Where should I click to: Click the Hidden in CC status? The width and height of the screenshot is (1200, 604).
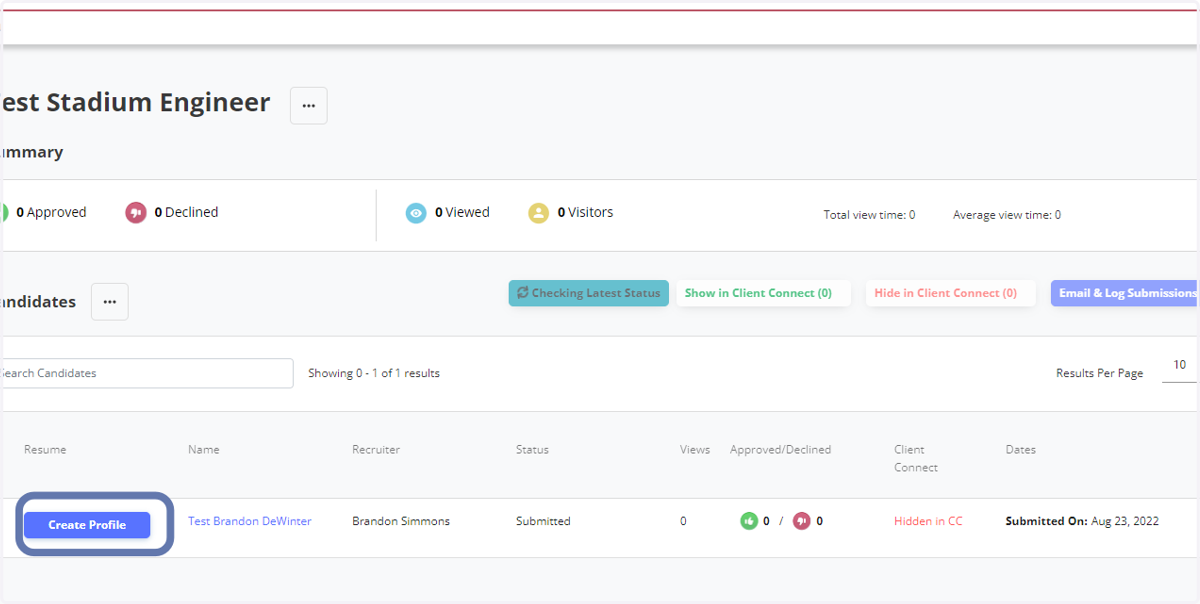click(928, 521)
